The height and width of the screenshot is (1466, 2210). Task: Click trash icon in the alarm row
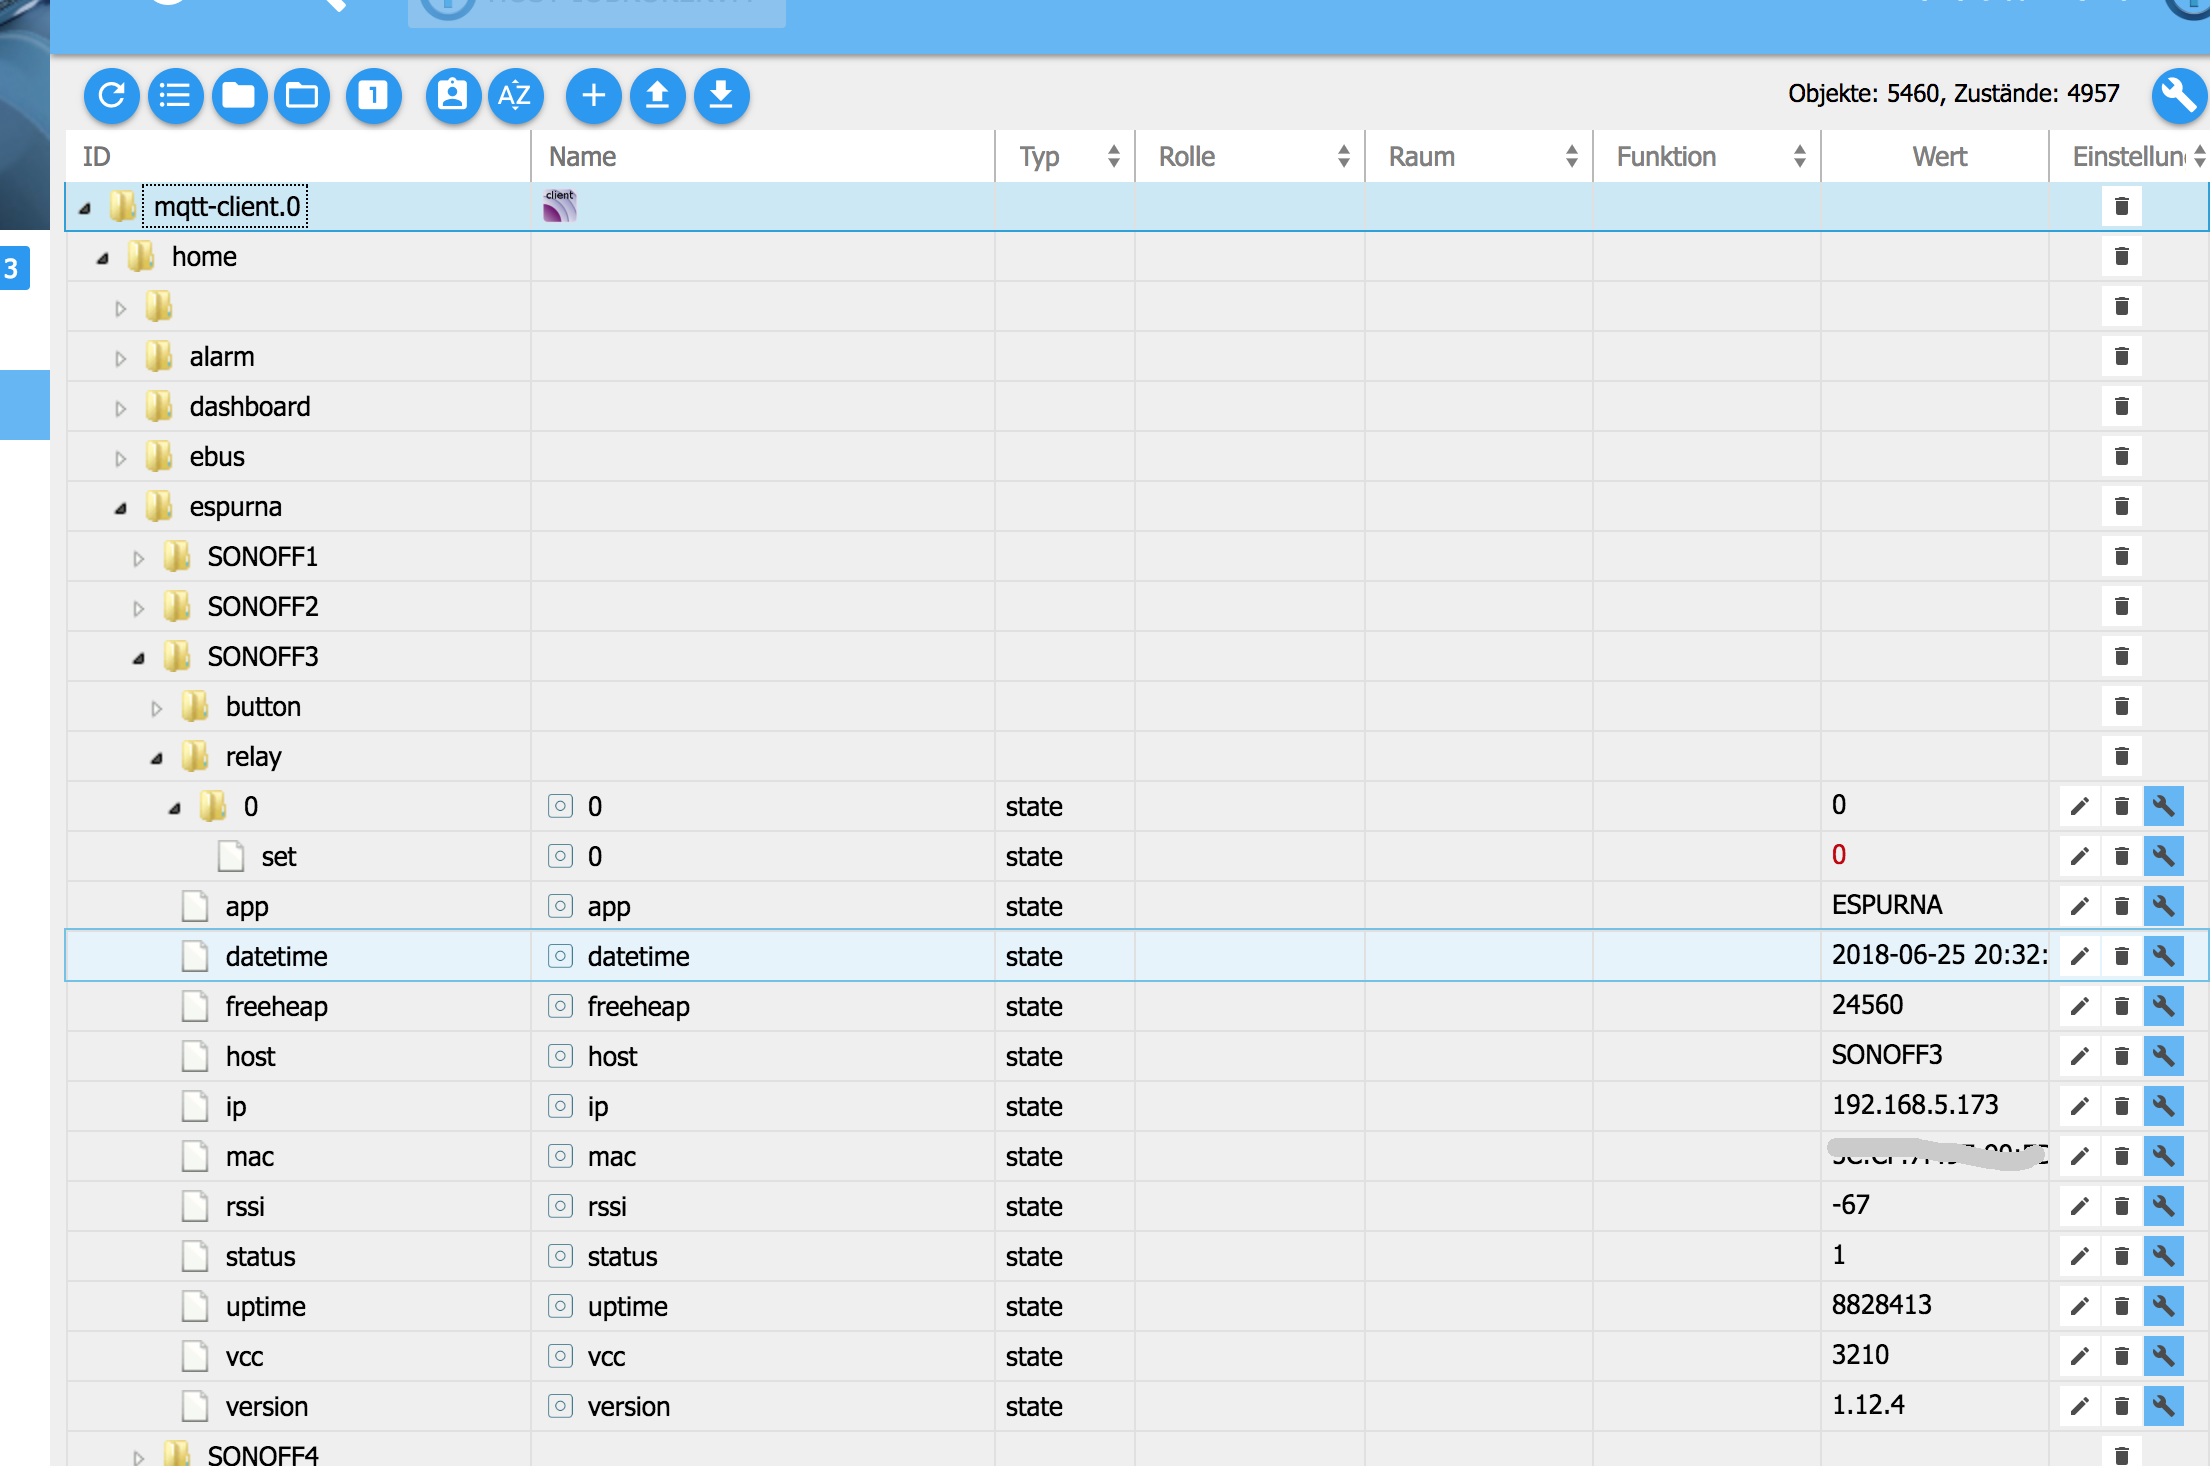tap(2121, 356)
